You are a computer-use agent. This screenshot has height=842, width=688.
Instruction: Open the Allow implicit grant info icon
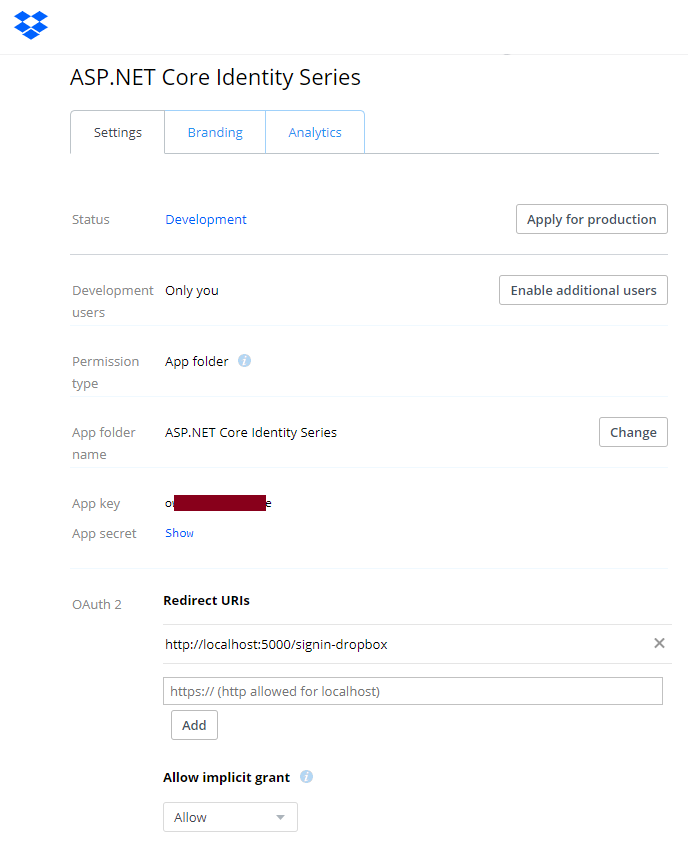pos(306,777)
